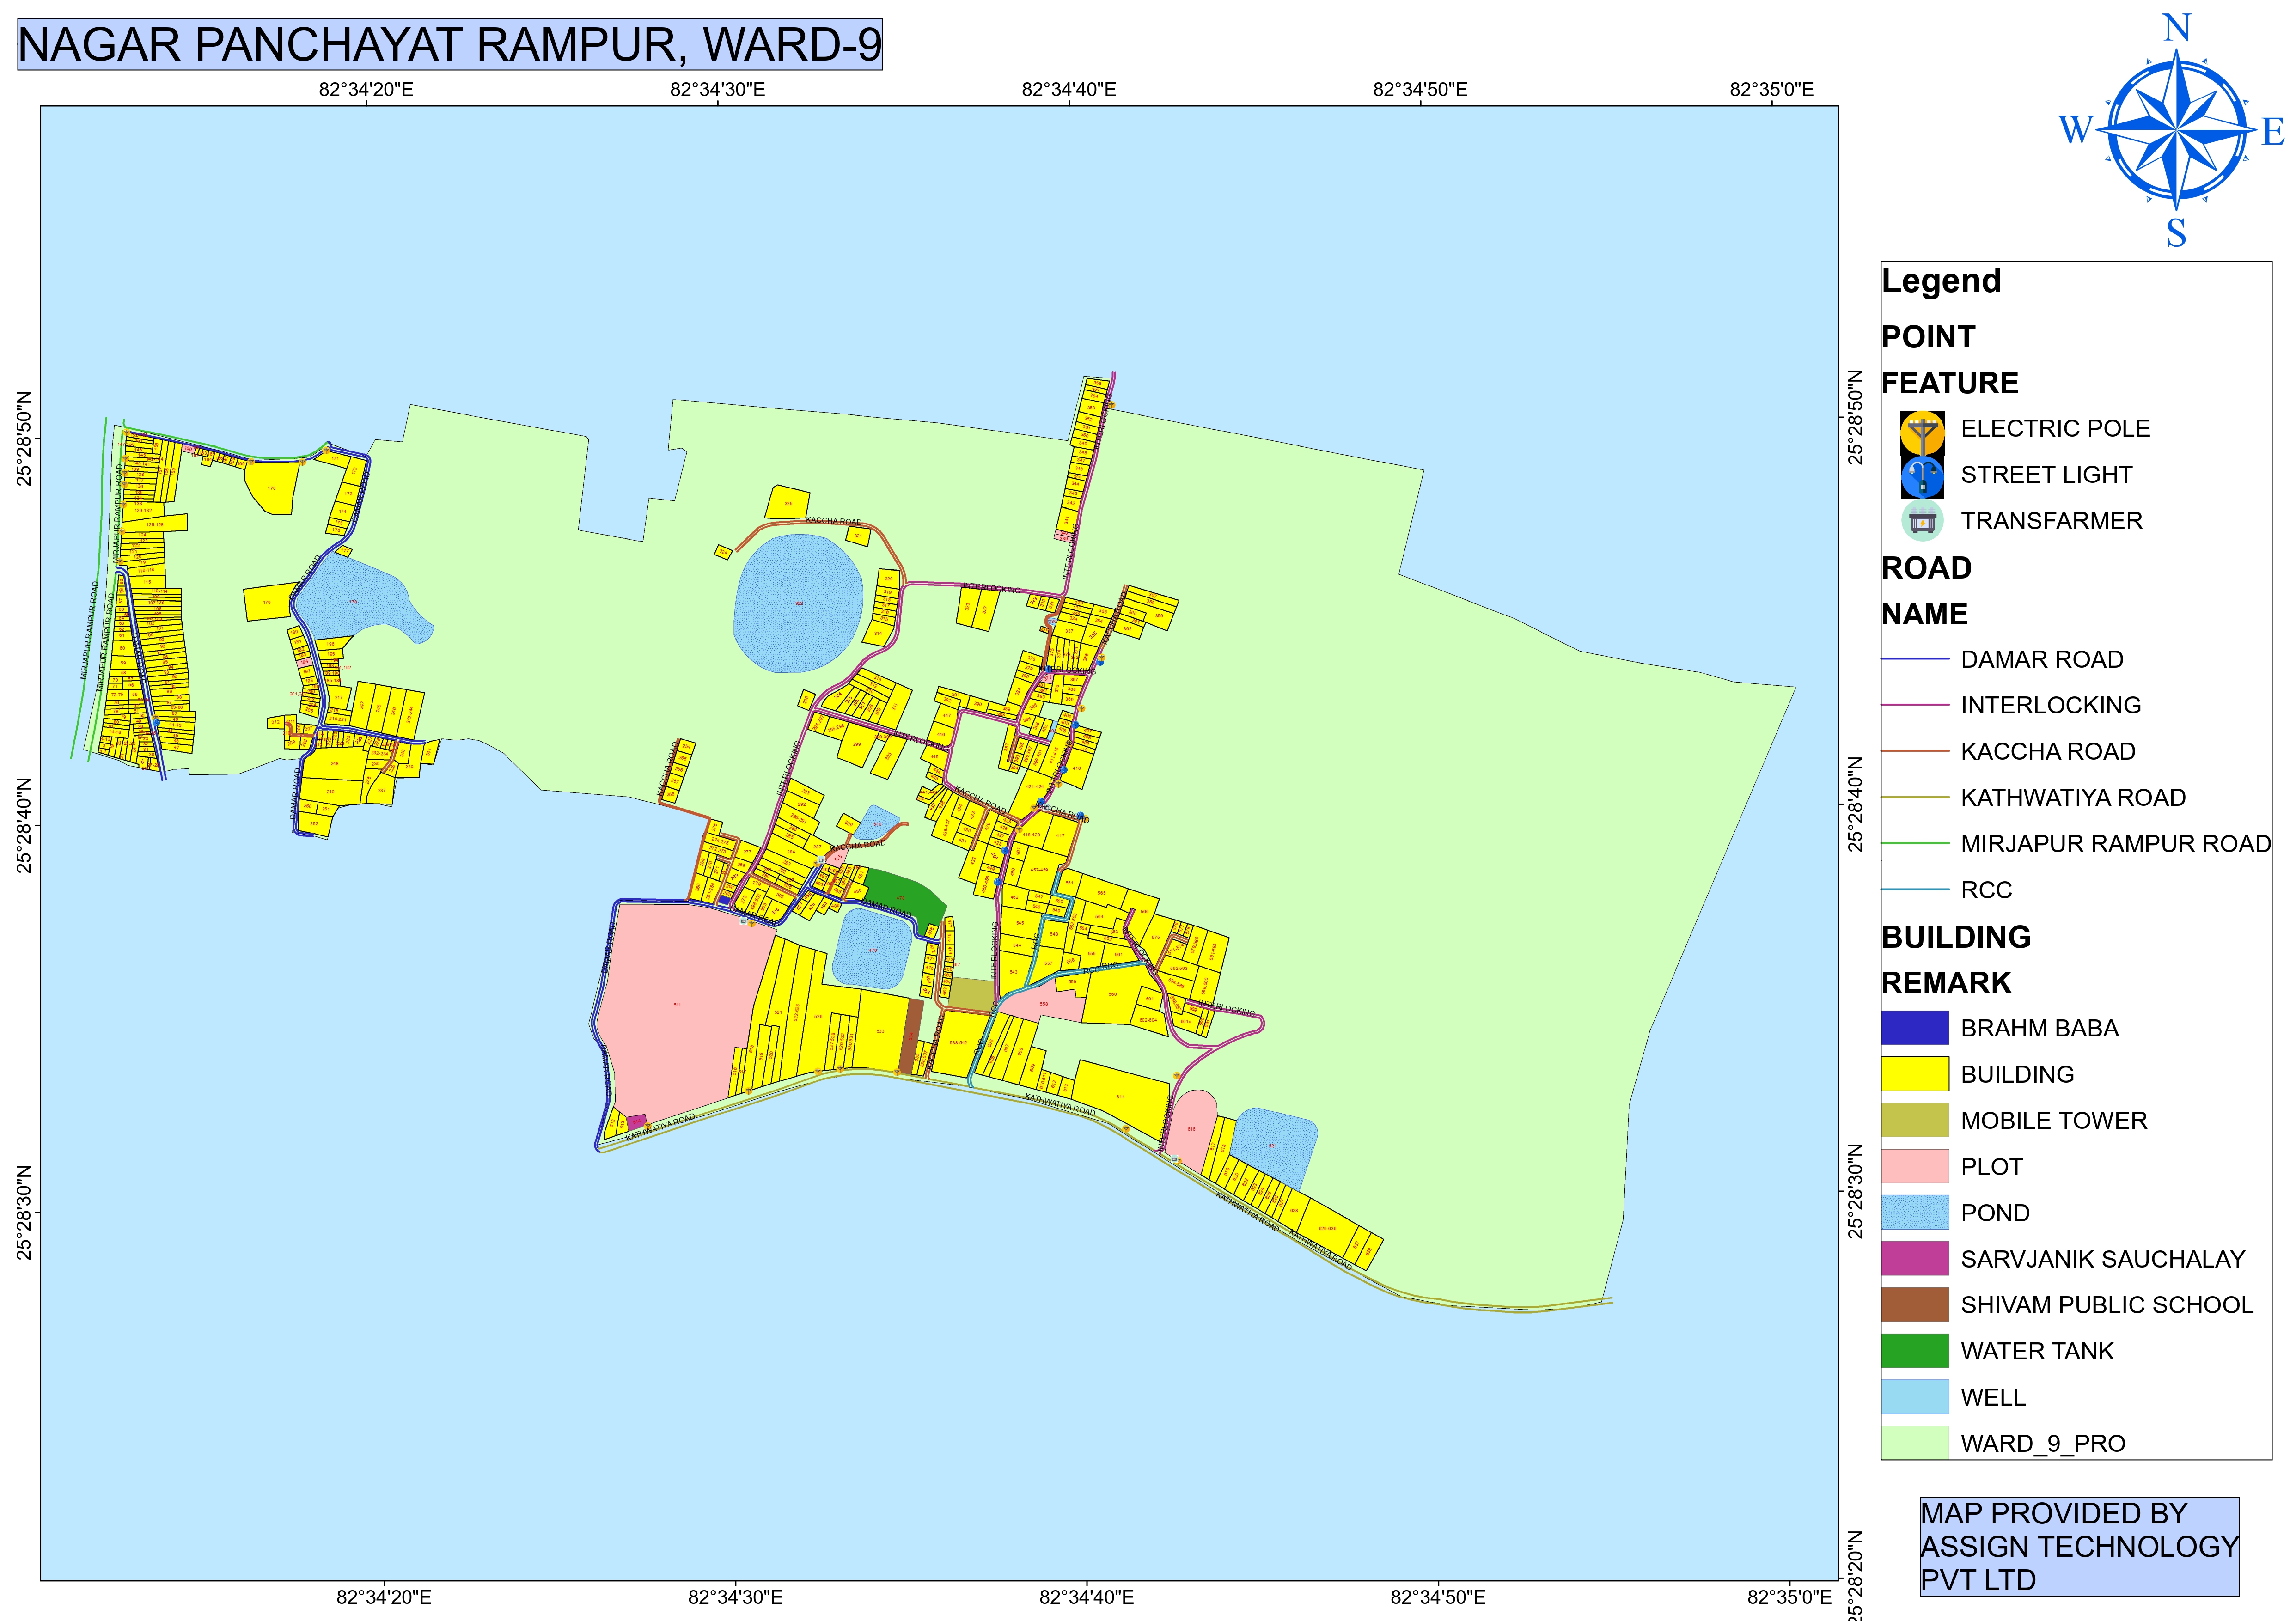Click the large round pond on map

(798, 603)
